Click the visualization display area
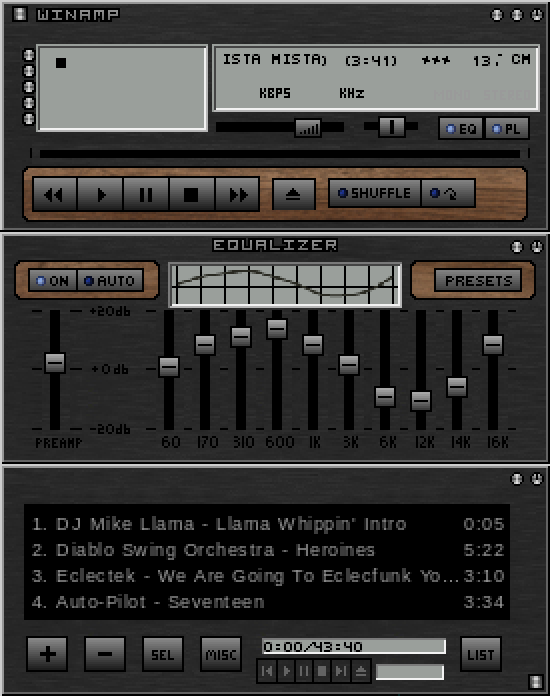Screen dimensions: 550x696 pos(122,88)
